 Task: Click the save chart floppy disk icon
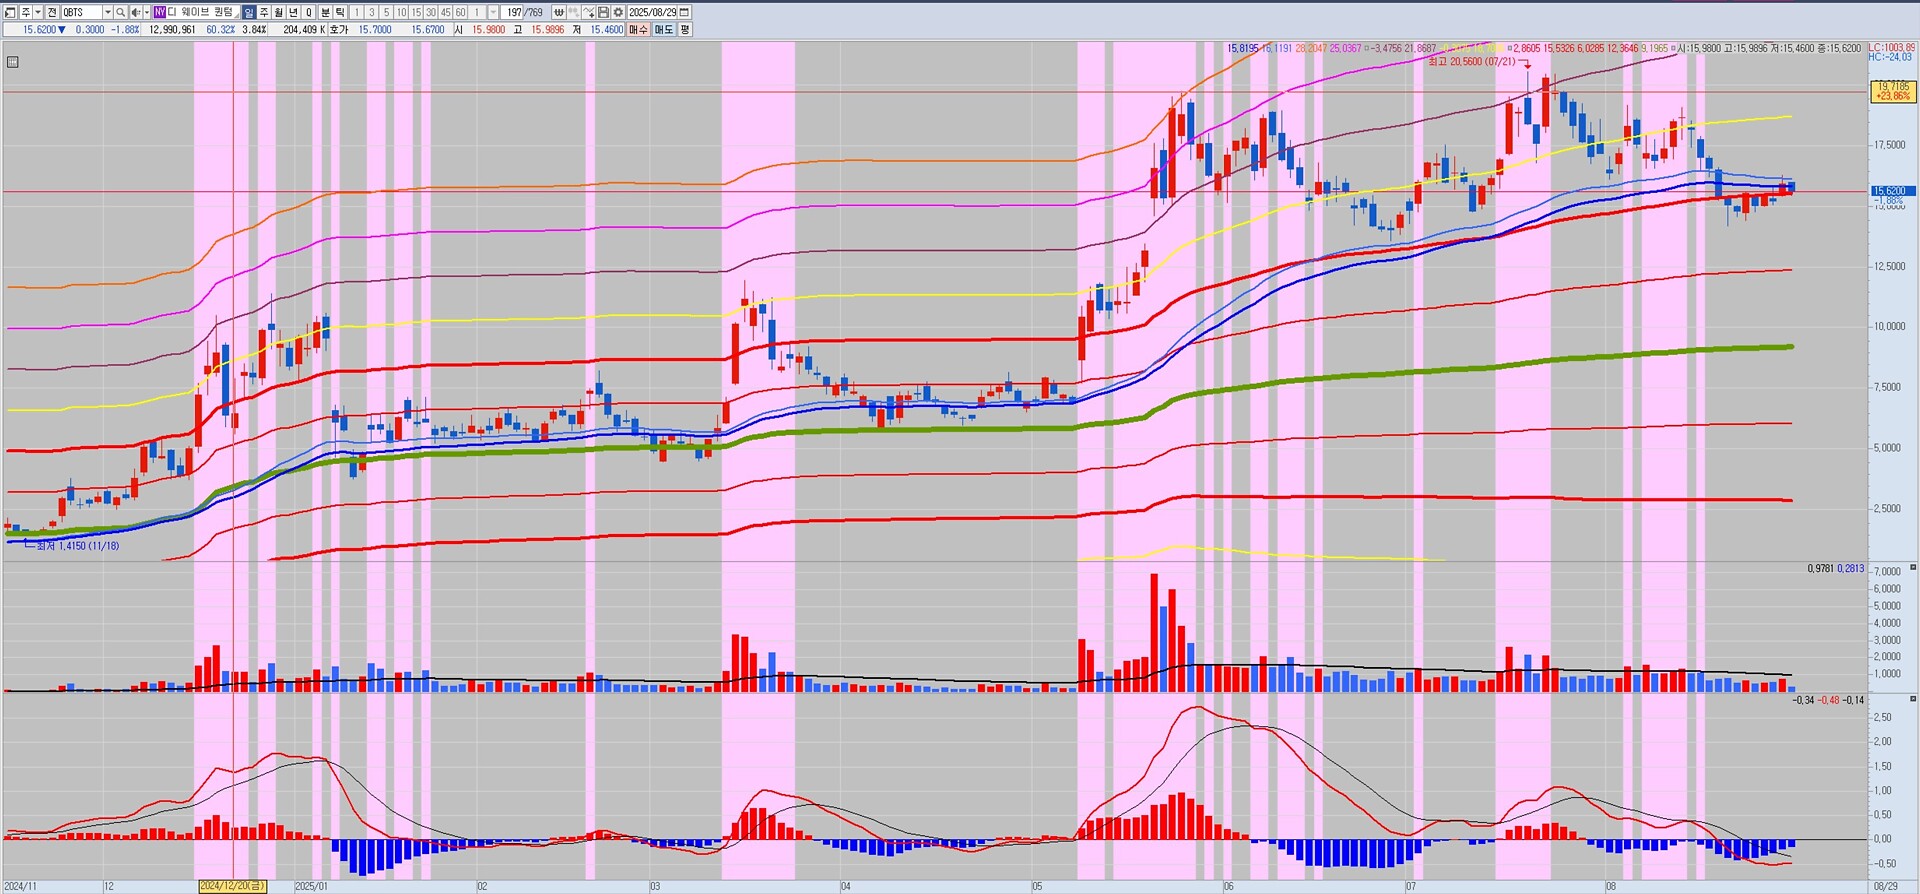(603, 12)
